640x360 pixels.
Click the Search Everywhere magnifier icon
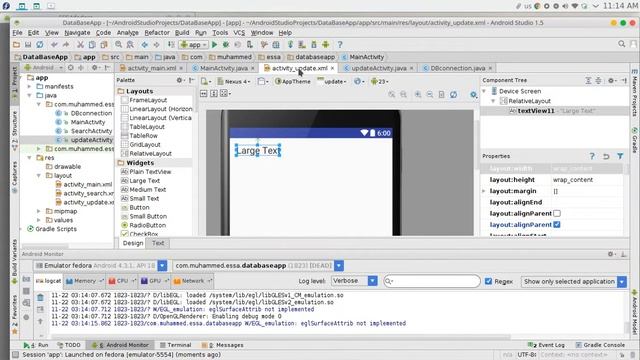[622, 44]
